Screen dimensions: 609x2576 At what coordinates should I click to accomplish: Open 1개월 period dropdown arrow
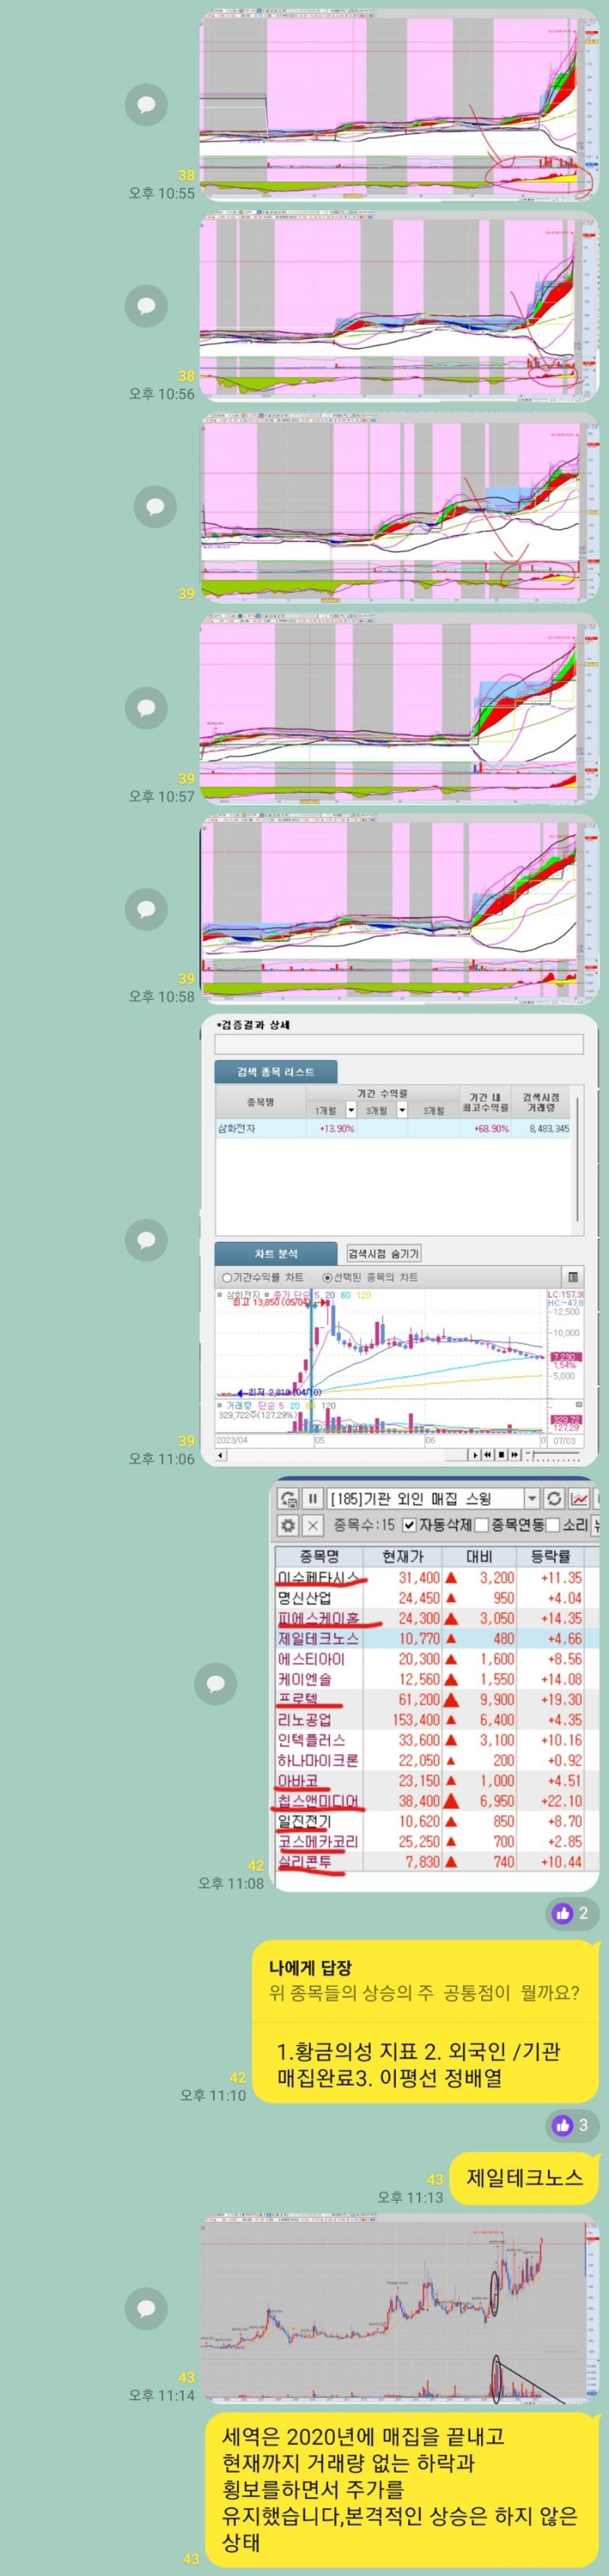click(x=351, y=1110)
